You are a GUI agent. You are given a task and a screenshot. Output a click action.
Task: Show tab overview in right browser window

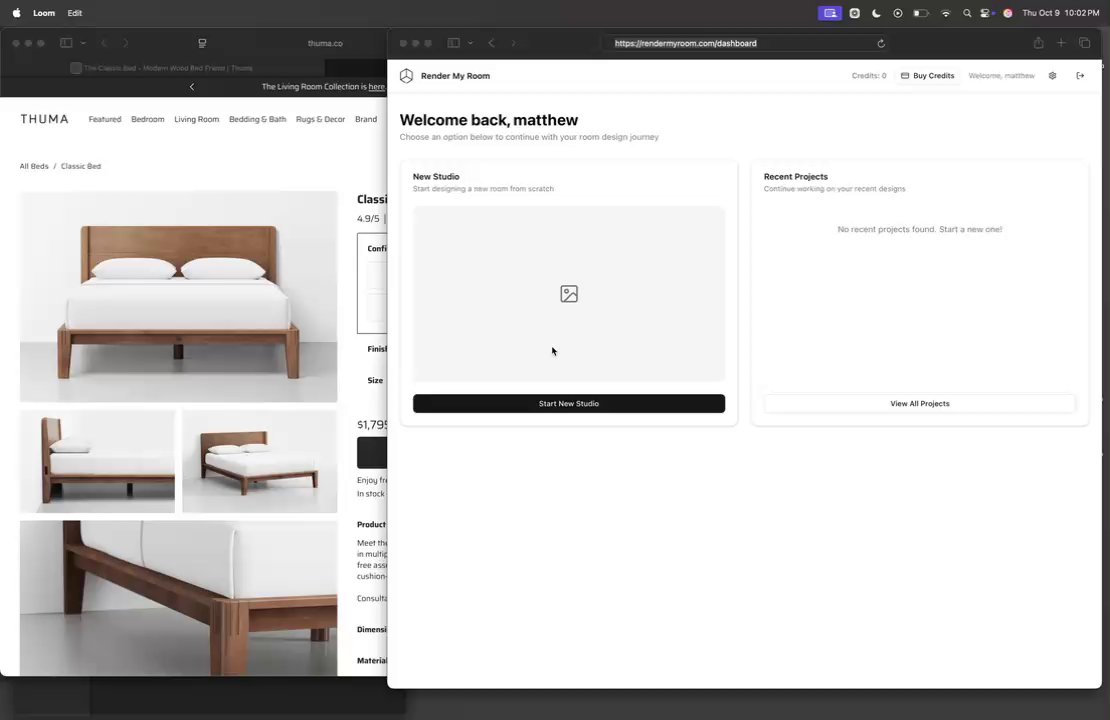pos(1084,43)
